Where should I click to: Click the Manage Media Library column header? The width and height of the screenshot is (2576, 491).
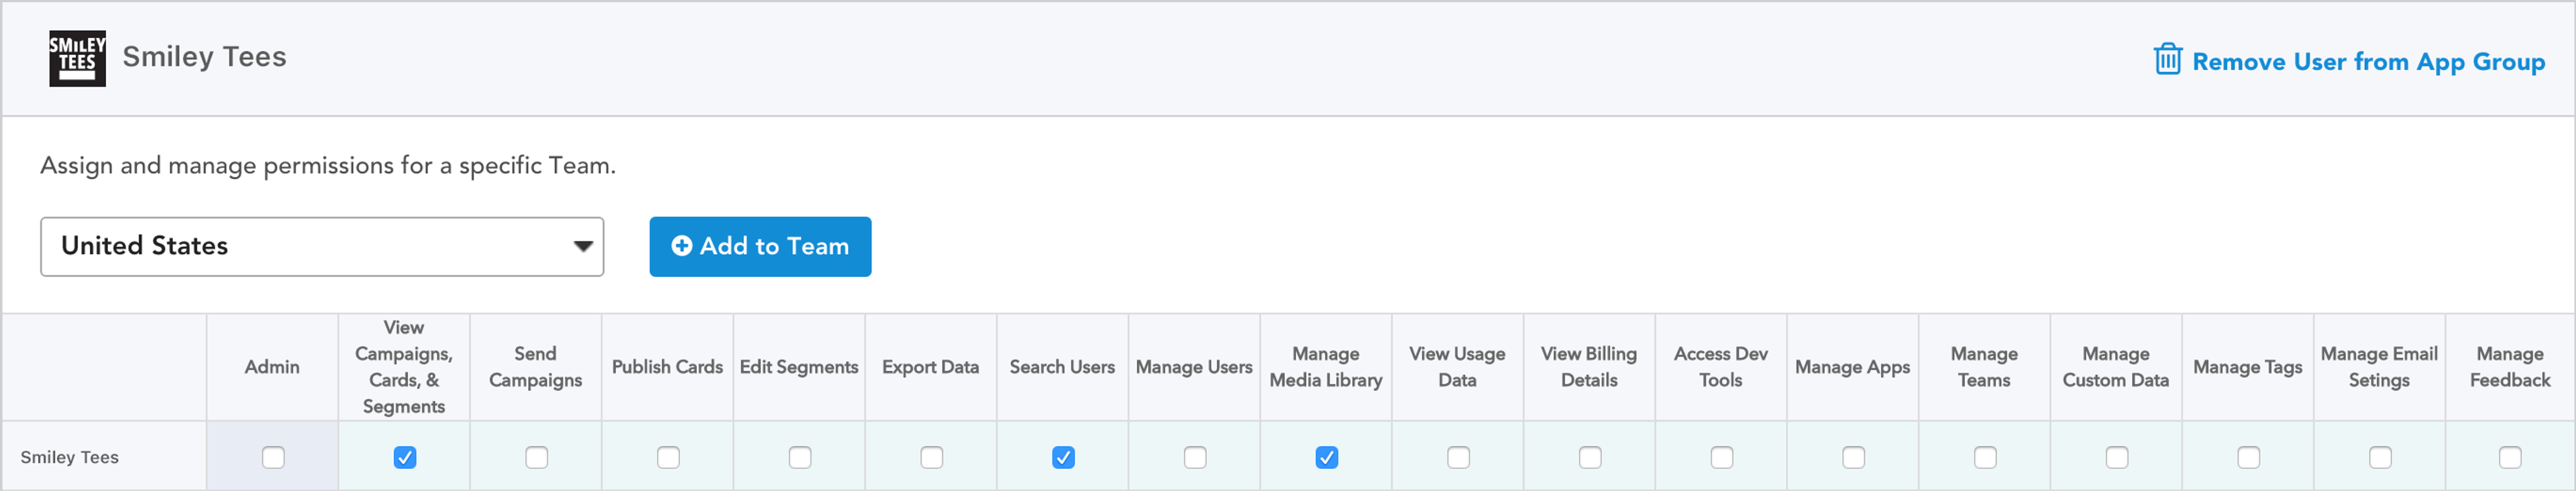pyautogui.click(x=1326, y=367)
